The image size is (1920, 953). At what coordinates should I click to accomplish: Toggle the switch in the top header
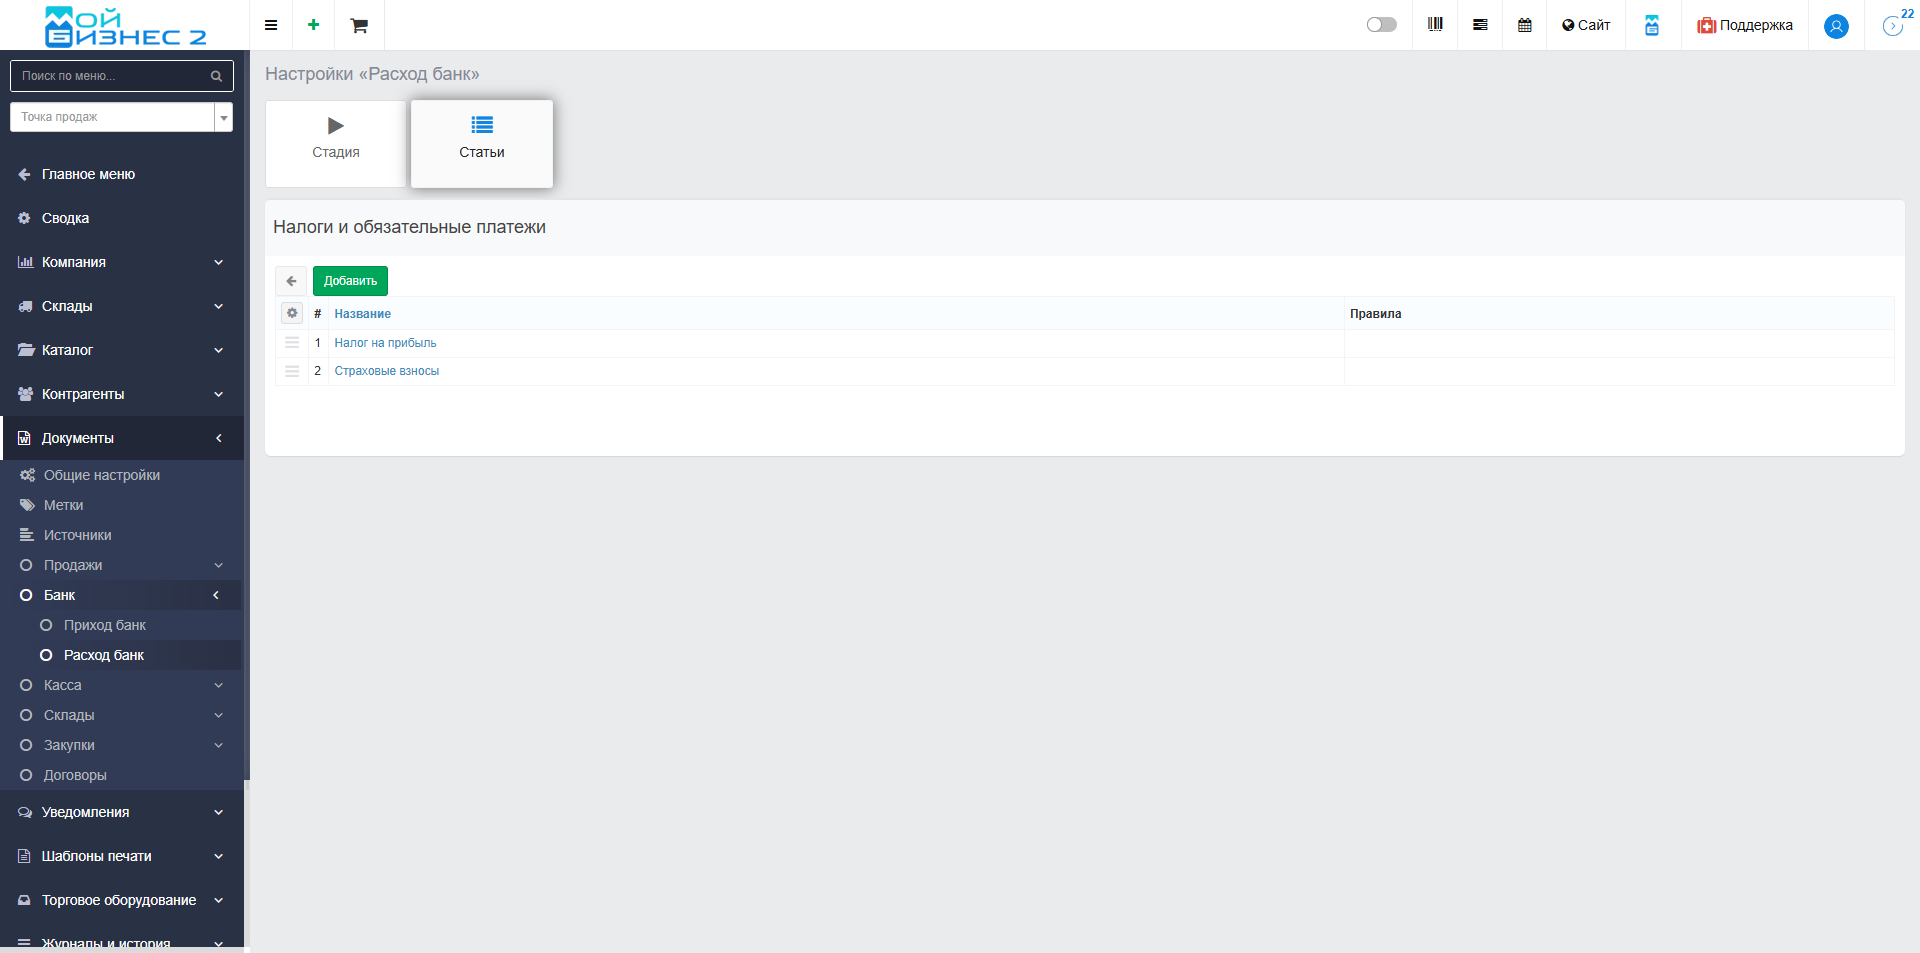(x=1381, y=25)
